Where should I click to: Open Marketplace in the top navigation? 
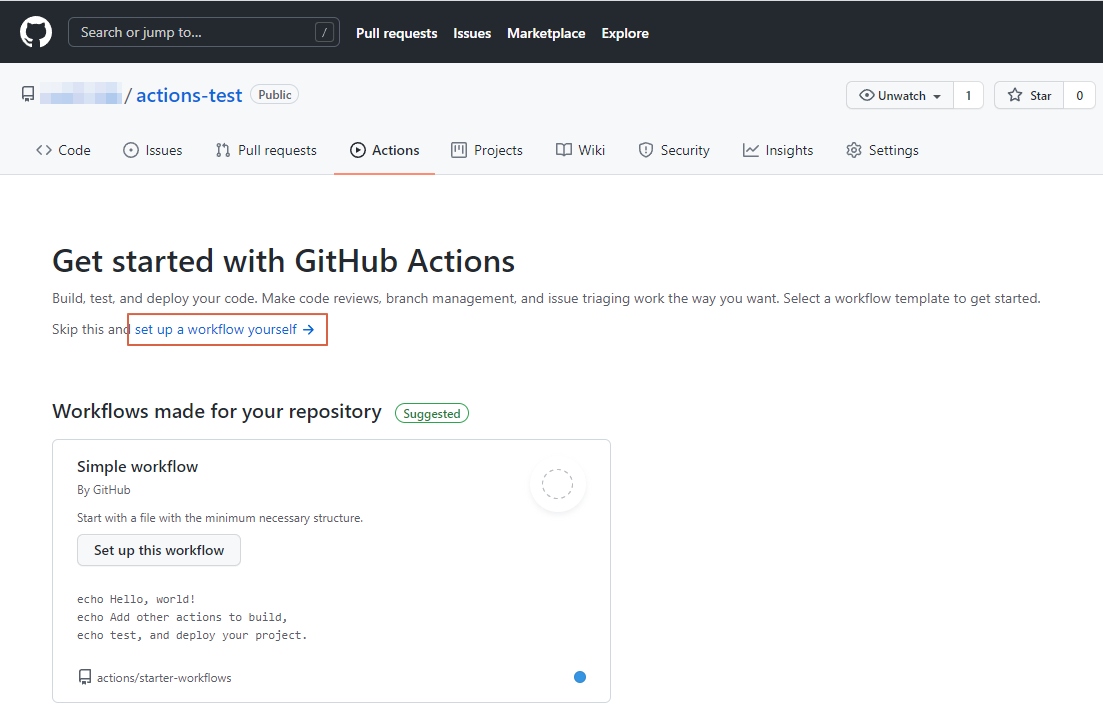click(546, 33)
